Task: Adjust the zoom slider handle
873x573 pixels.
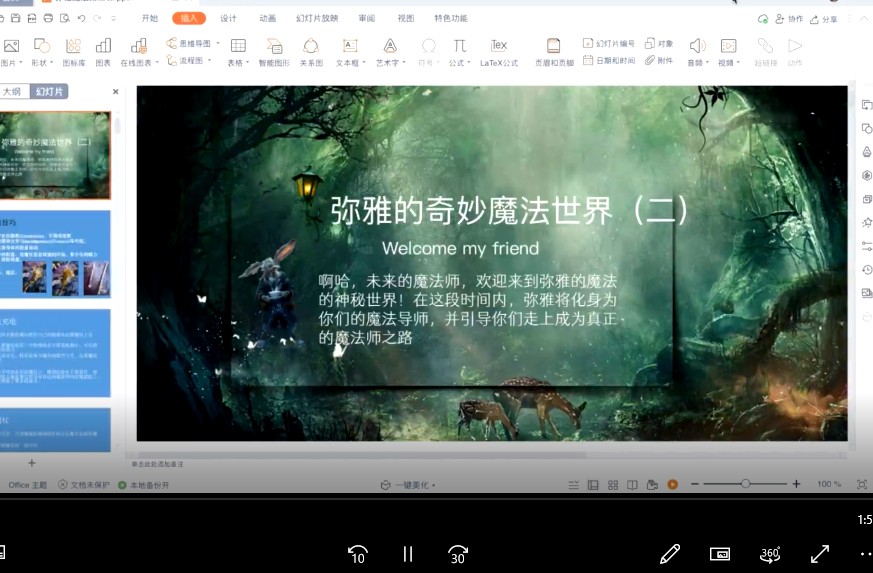Action: pyautogui.click(x=746, y=484)
